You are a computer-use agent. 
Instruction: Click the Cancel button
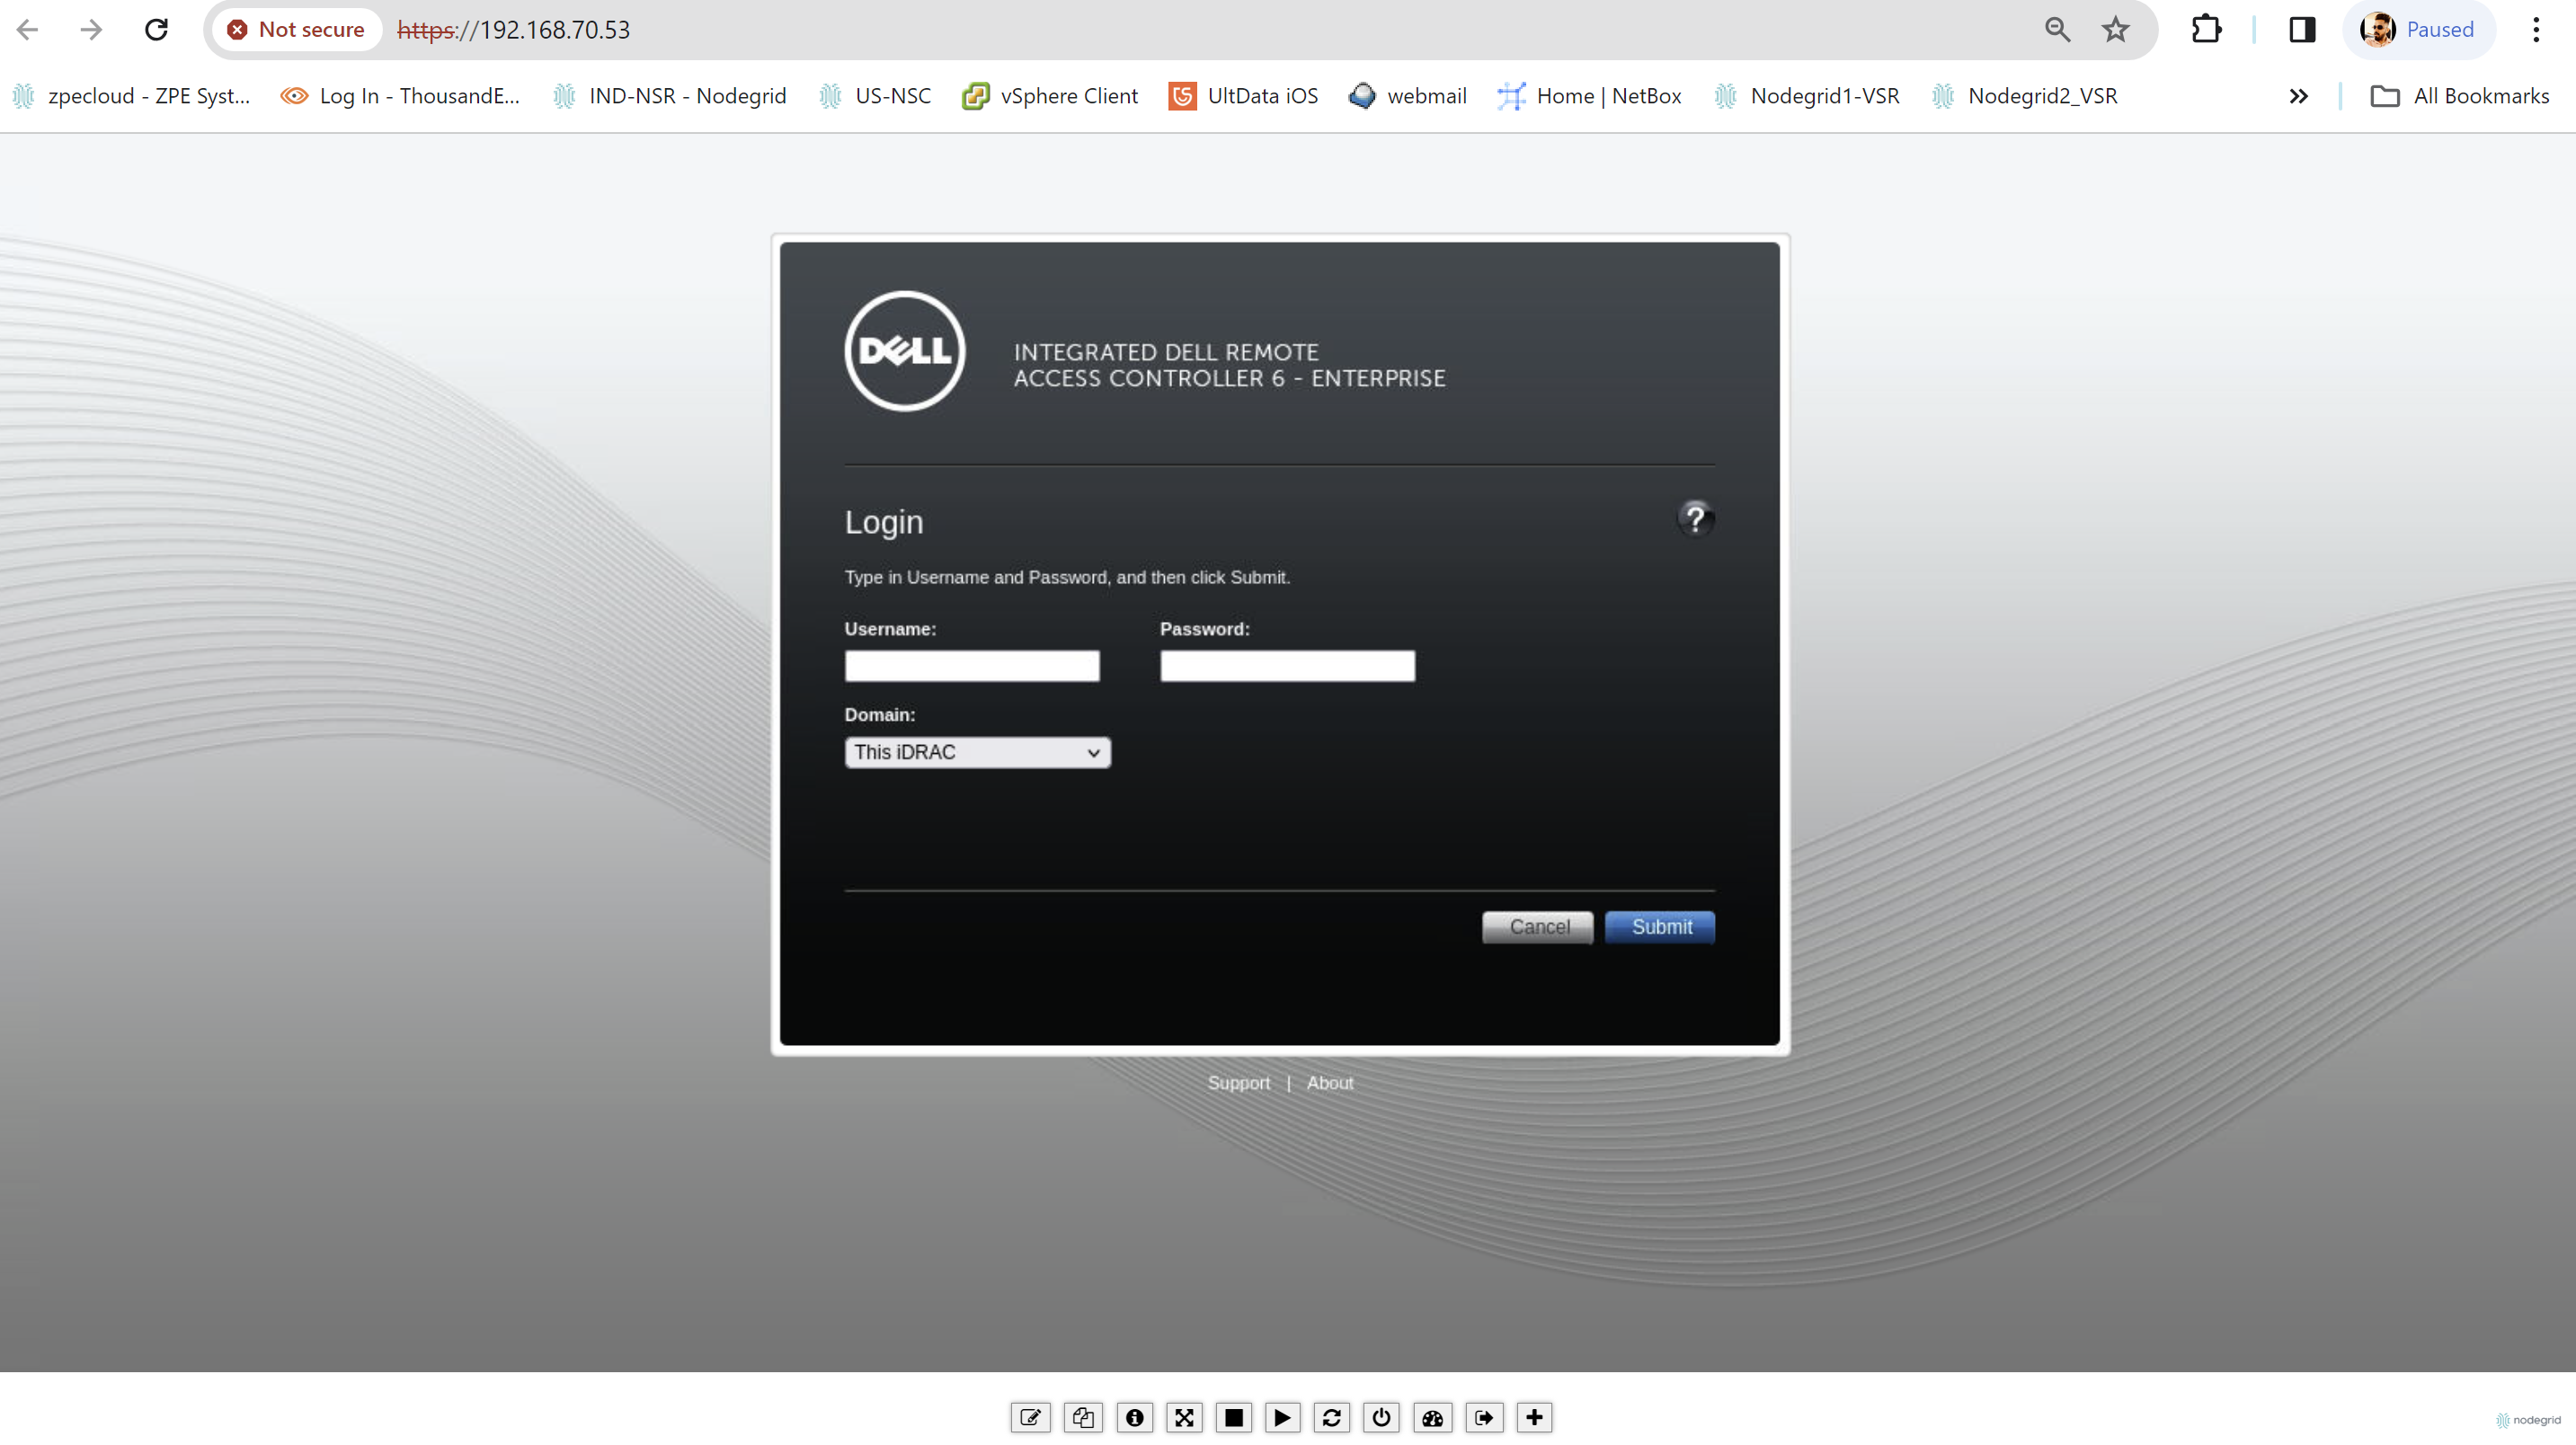pyautogui.click(x=1538, y=927)
